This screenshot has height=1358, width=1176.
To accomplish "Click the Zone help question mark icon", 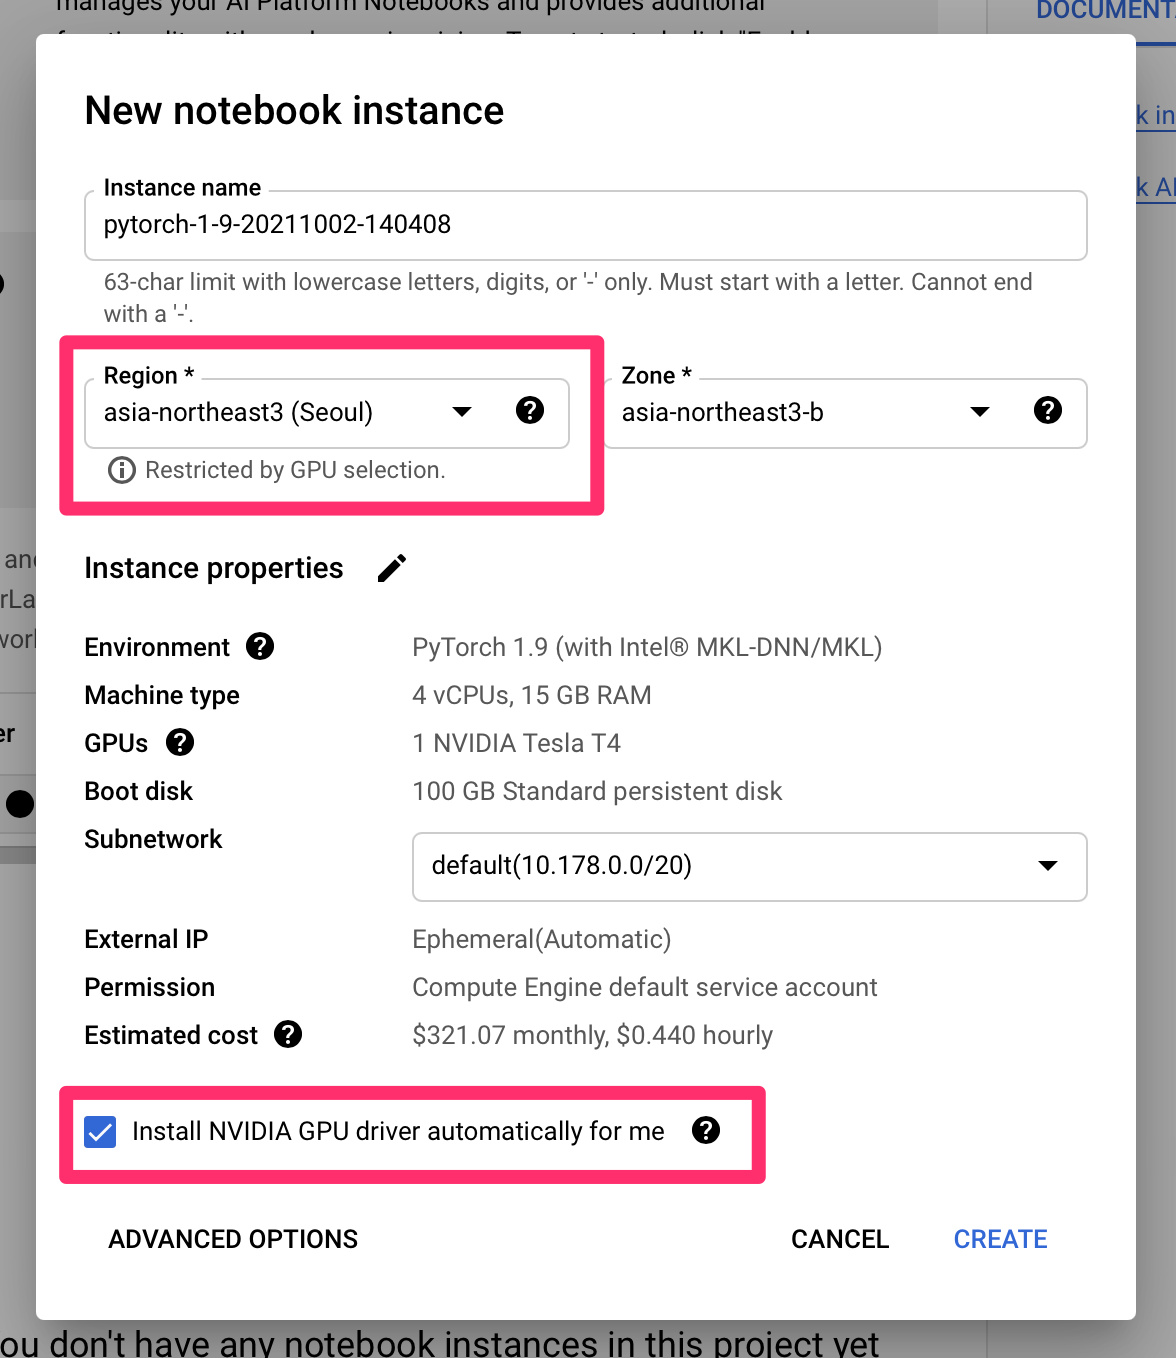I will pyautogui.click(x=1048, y=410).
